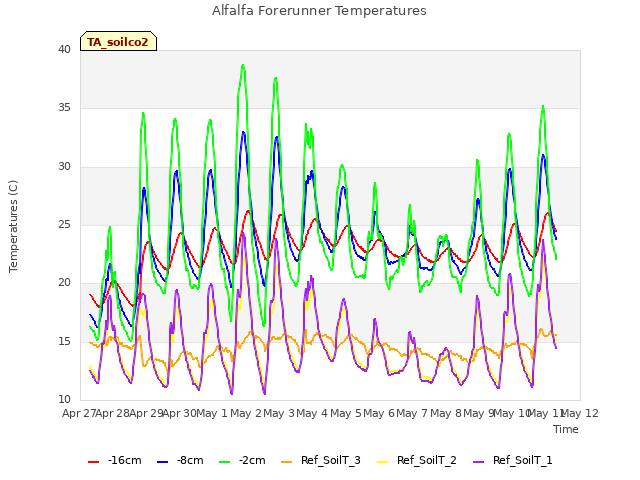Image resolution: width=640 pixels, height=480 pixels.
Task: Click the green -2cm peak on May 11
Action: click(543, 106)
